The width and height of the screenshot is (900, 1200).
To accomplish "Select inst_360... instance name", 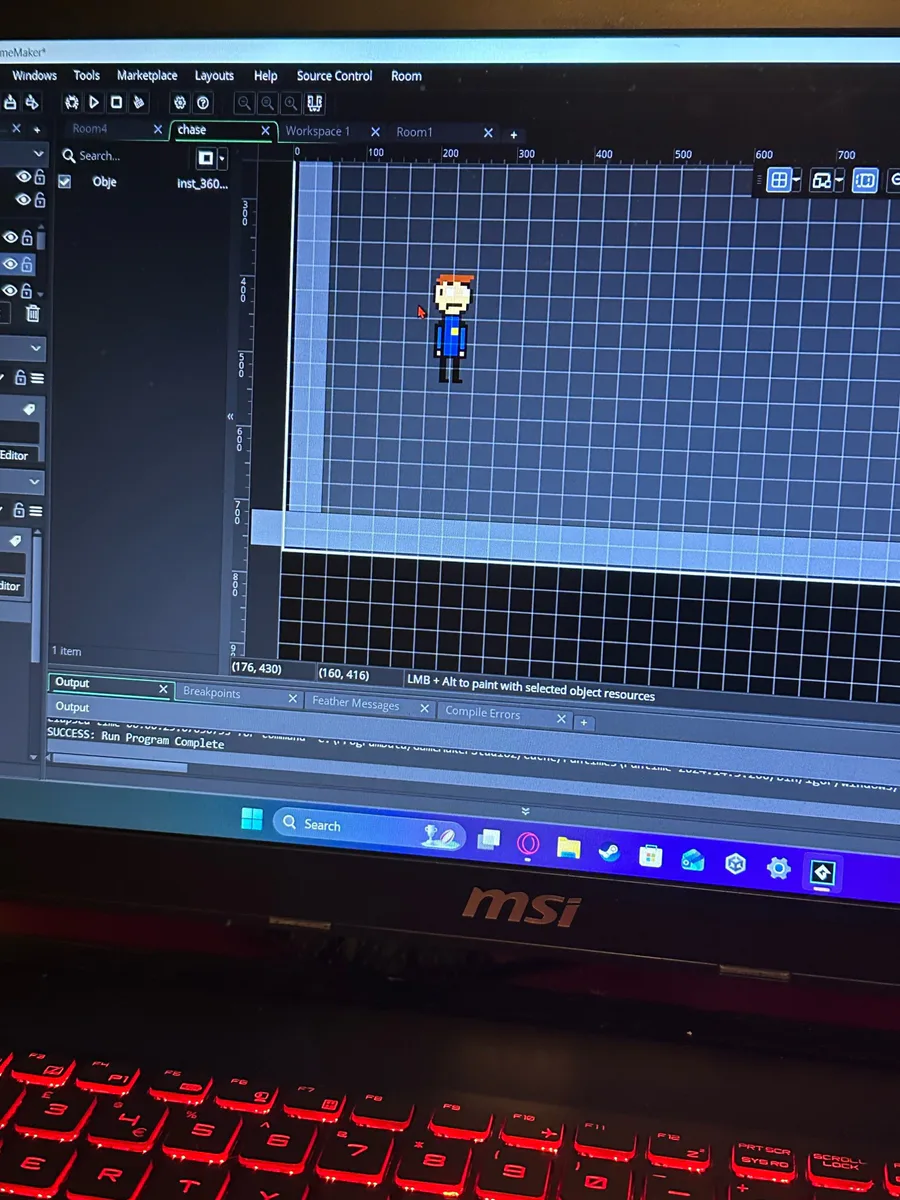I will (203, 184).
